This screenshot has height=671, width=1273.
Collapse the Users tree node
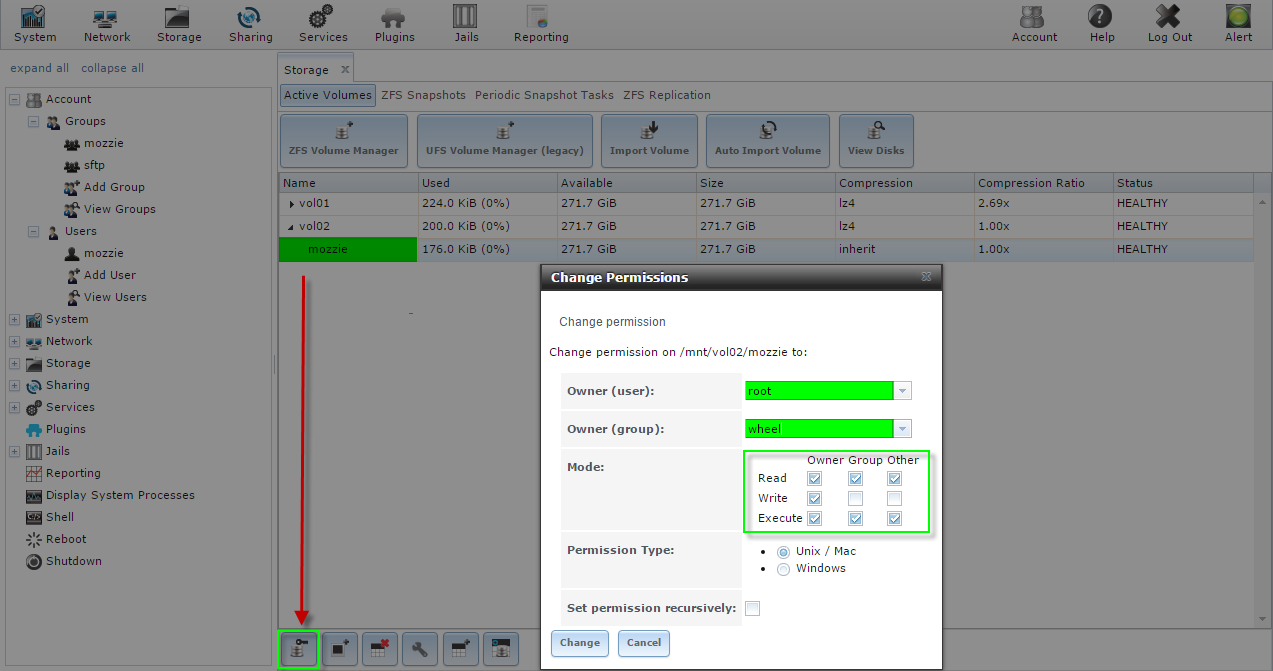click(33, 231)
